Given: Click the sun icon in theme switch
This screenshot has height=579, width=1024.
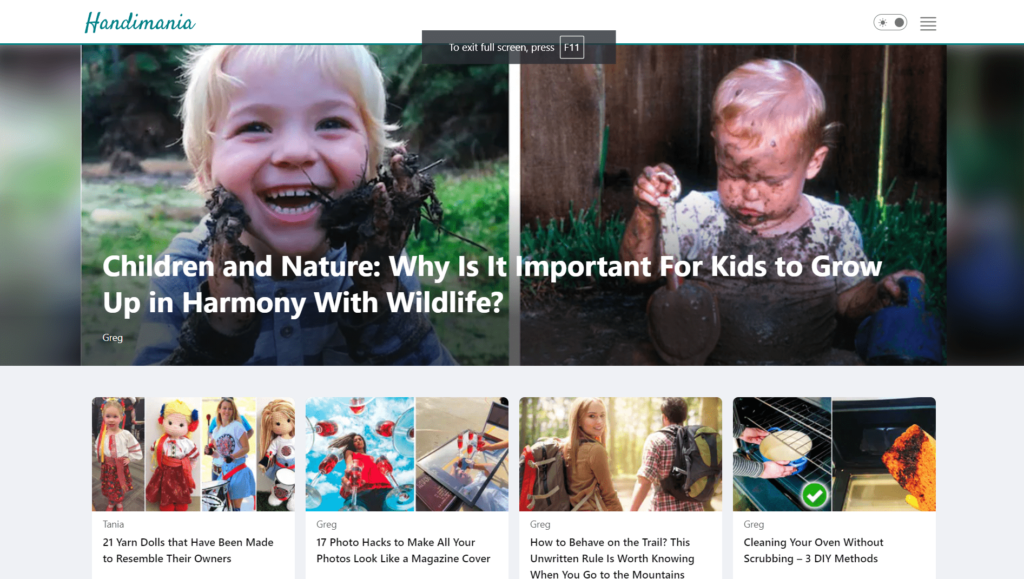Looking at the screenshot, I should (882, 22).
